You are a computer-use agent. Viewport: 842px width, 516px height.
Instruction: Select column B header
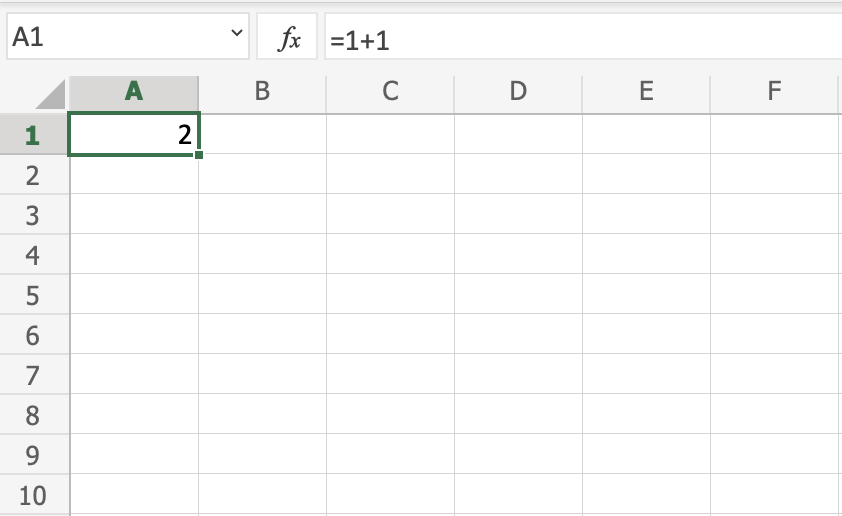click(x=262, y=92)
